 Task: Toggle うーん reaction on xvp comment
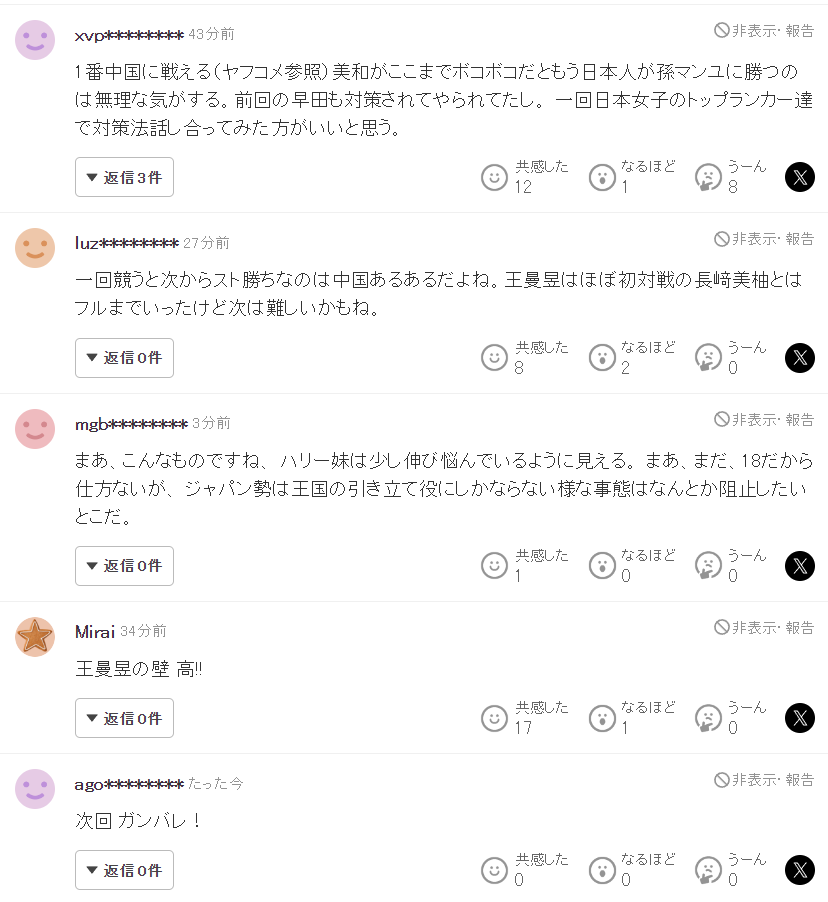pos(708,177)
